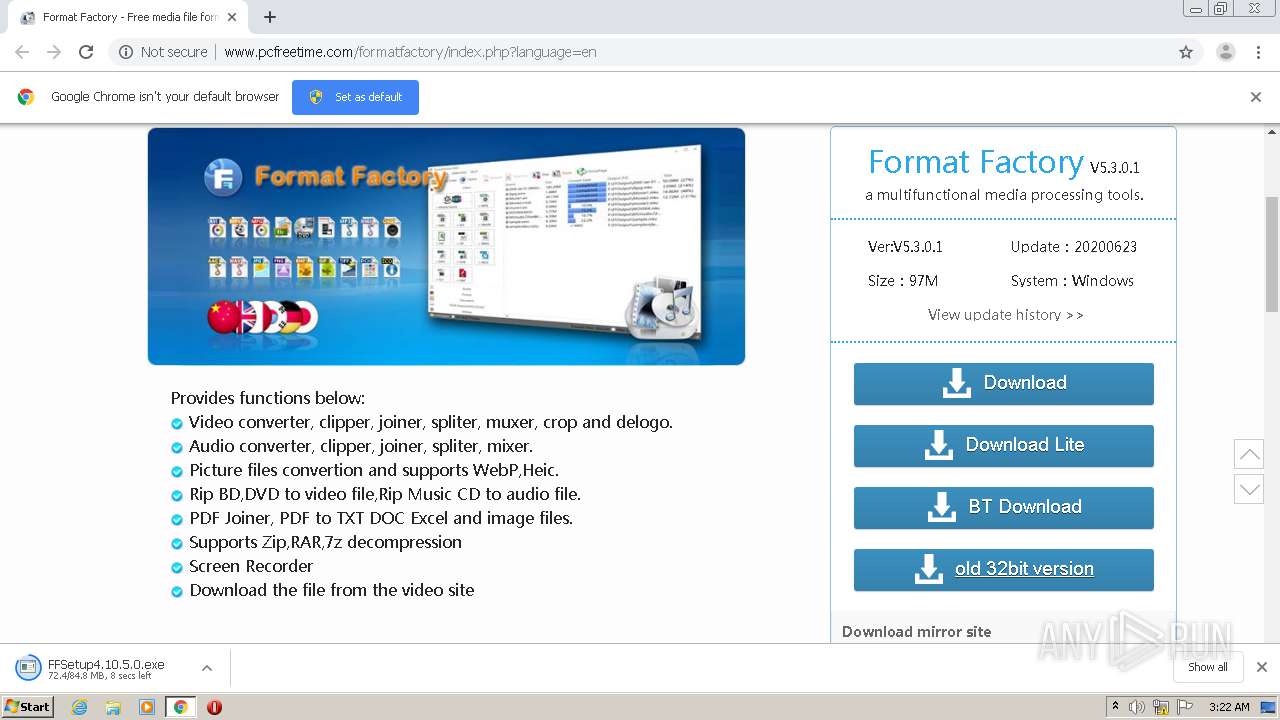Click the Download Lite button

click(1004, 445)
